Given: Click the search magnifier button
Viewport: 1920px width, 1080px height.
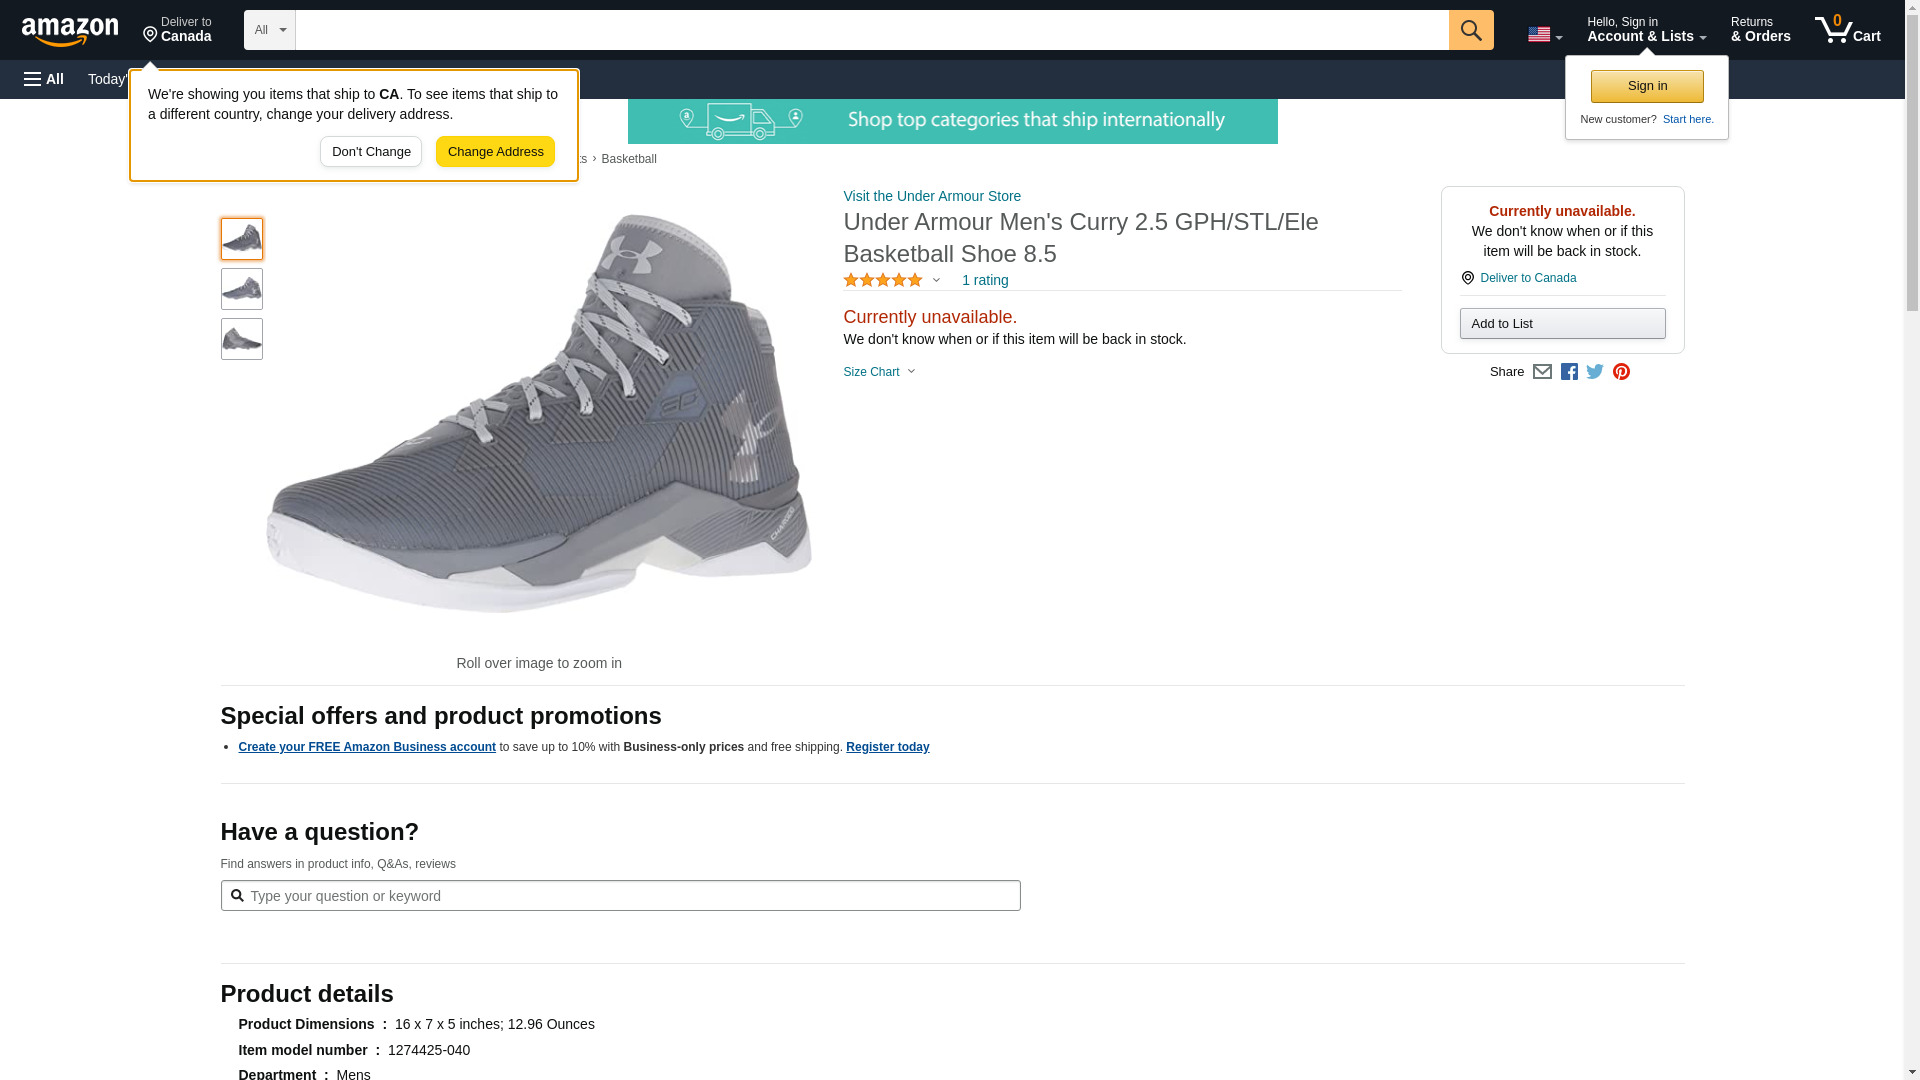Looking at the screenshot, I should 1470,30.
